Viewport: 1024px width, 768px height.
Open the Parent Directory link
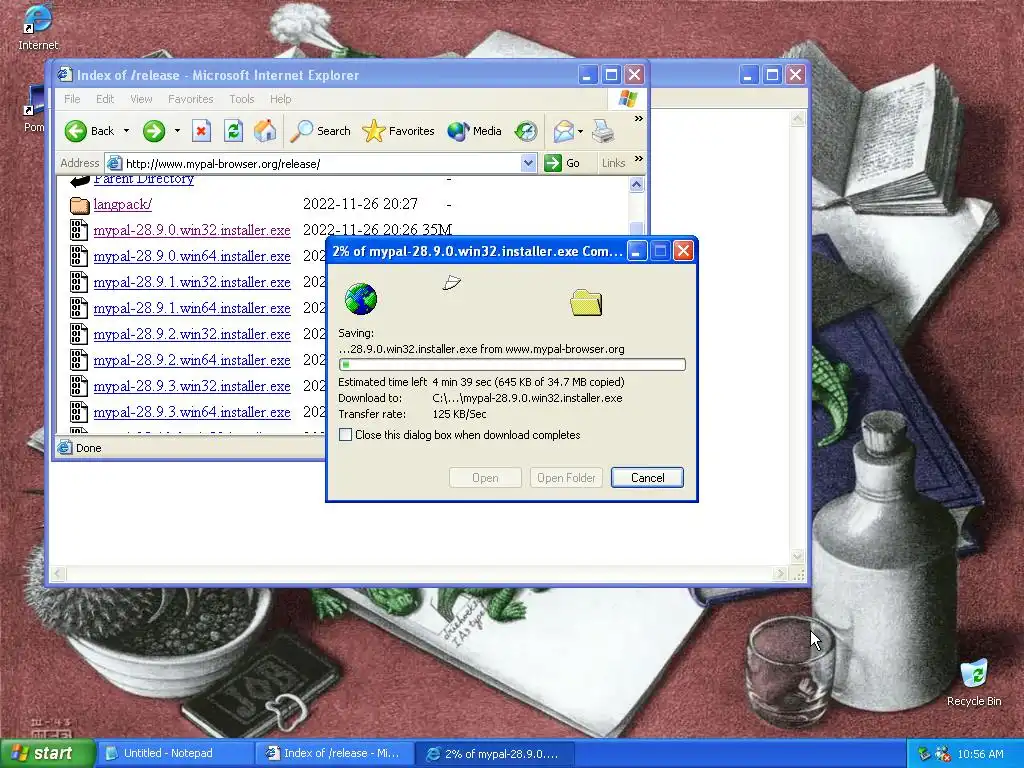[x=144, y=179]
